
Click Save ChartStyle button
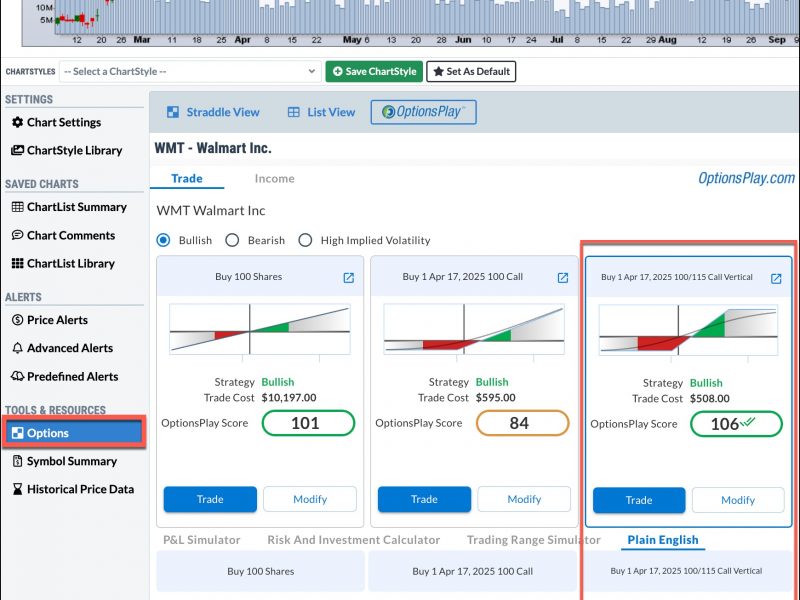point(374,71)
